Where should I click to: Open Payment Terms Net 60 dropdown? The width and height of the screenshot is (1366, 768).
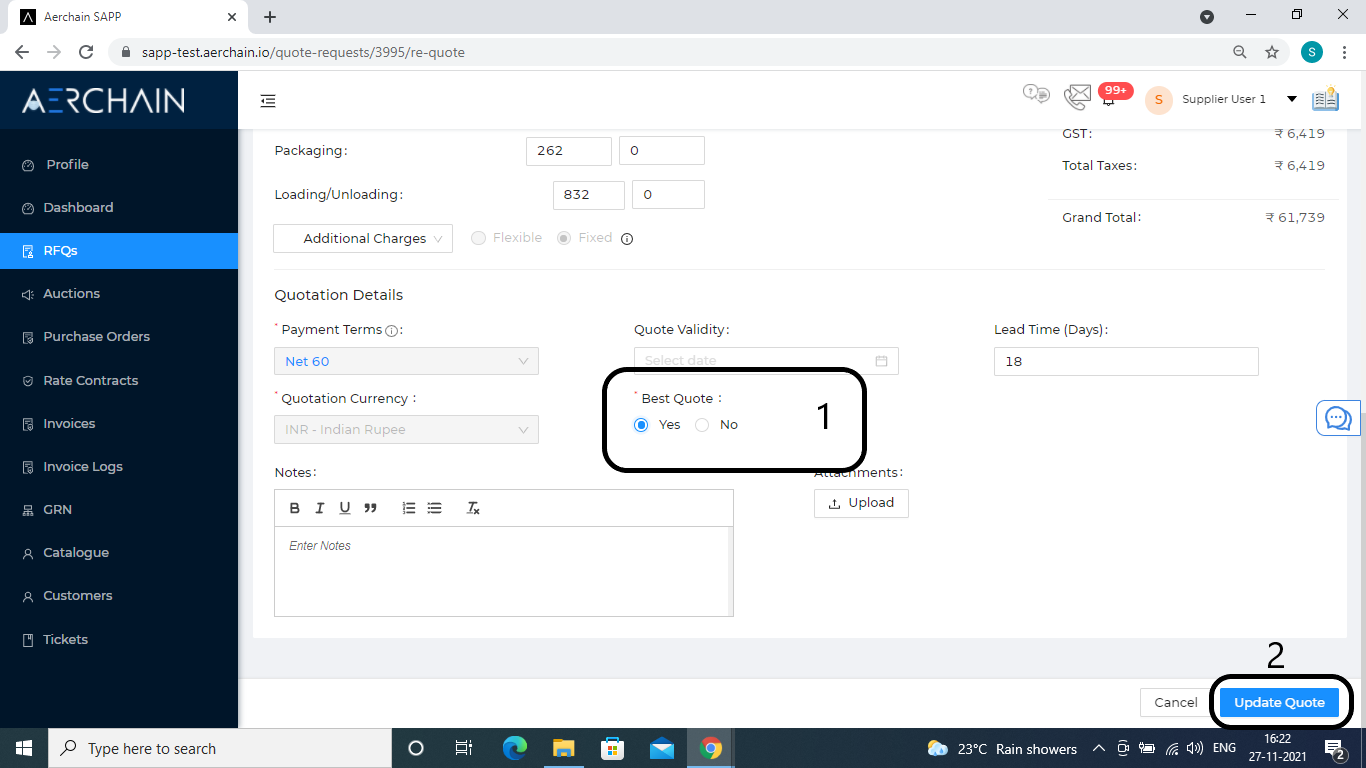406,361
